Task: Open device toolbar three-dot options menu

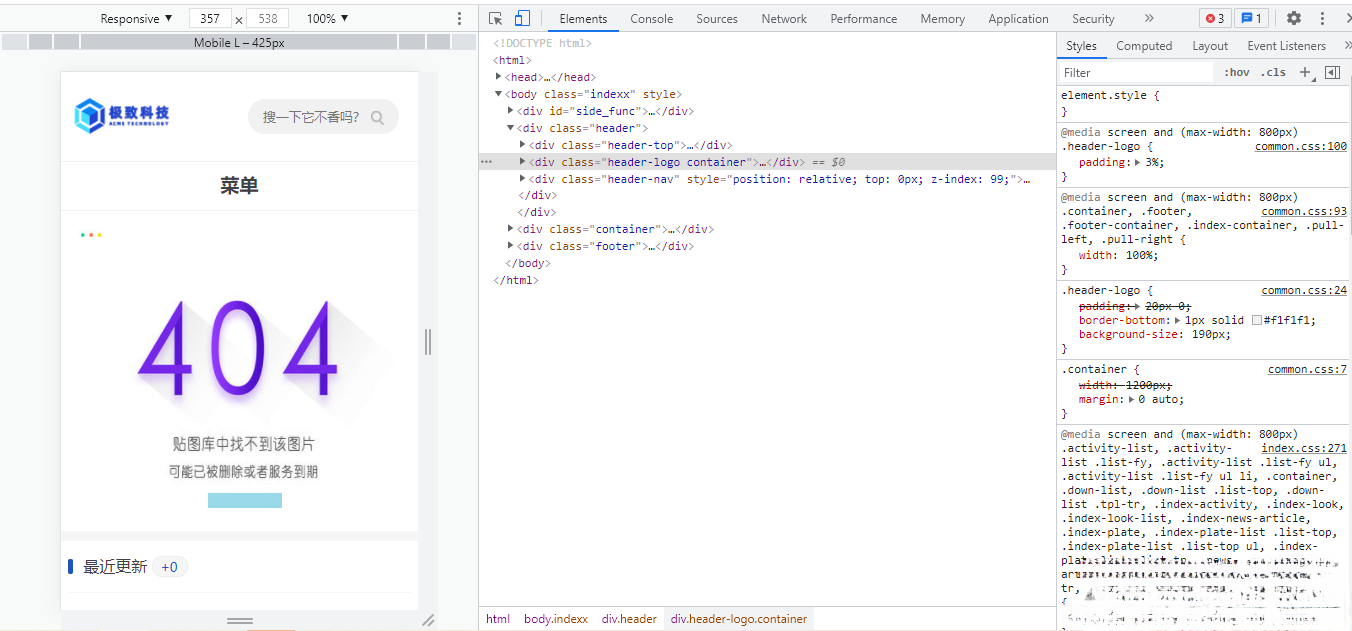Action: (460, 18)
